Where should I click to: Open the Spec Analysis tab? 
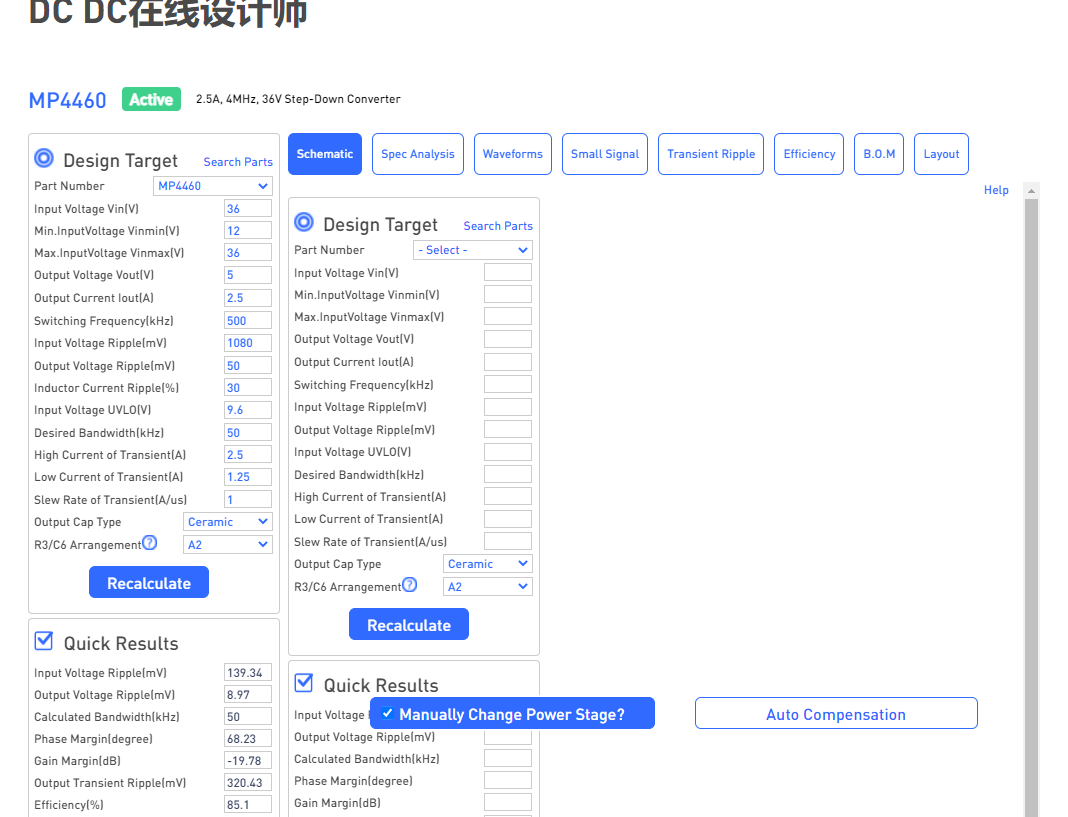tap(418, 154)
